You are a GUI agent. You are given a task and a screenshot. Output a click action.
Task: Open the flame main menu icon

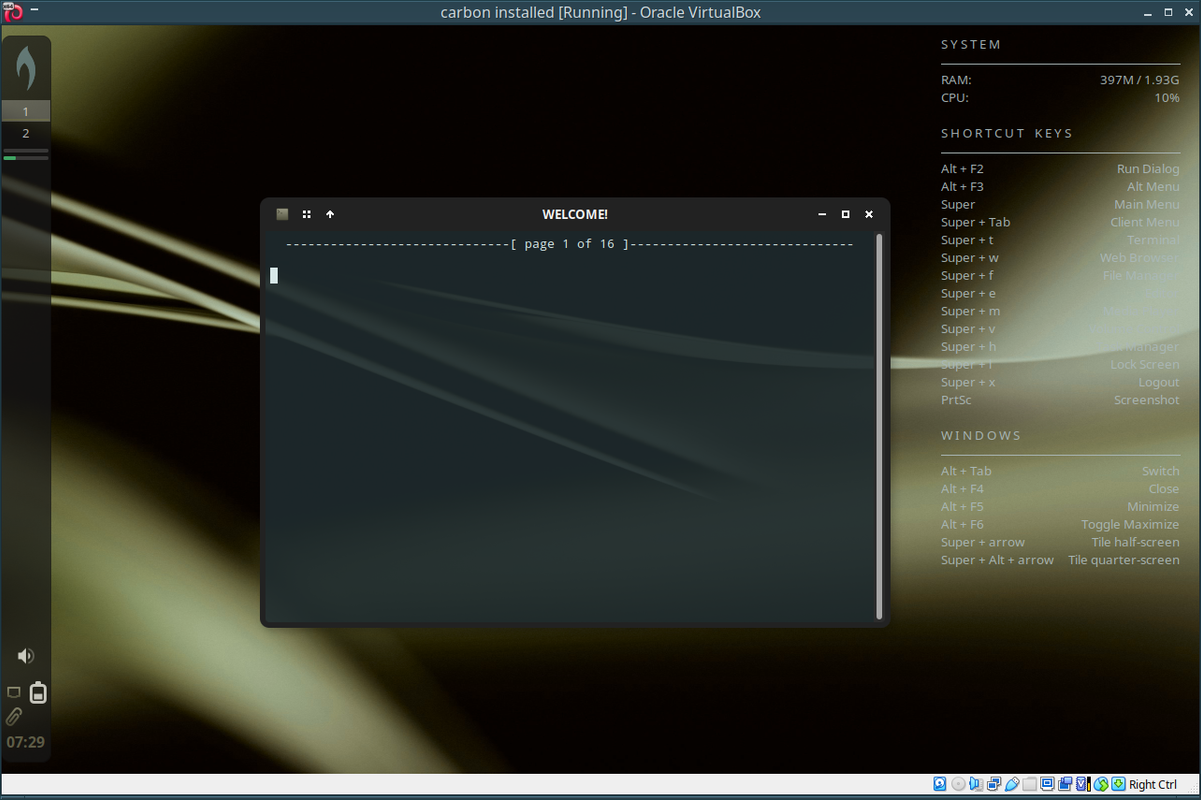click(x=26, y=69)
